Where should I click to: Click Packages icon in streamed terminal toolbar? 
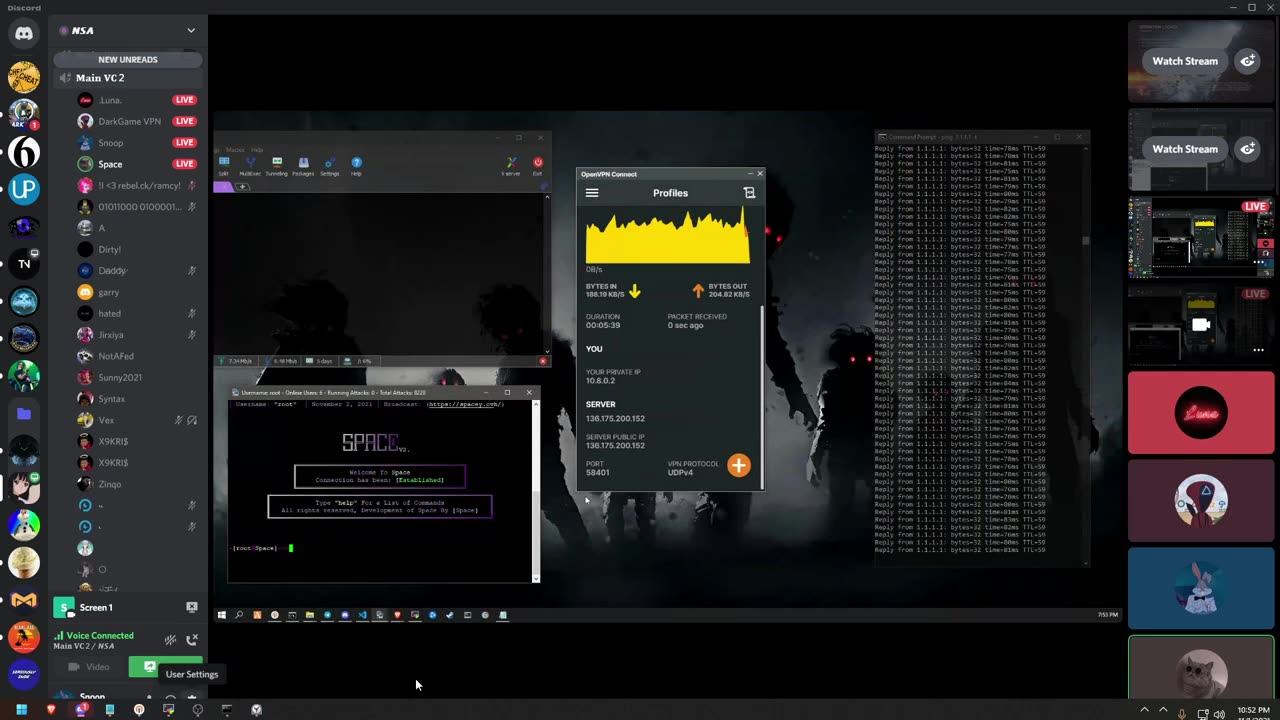tap(303, 165)
